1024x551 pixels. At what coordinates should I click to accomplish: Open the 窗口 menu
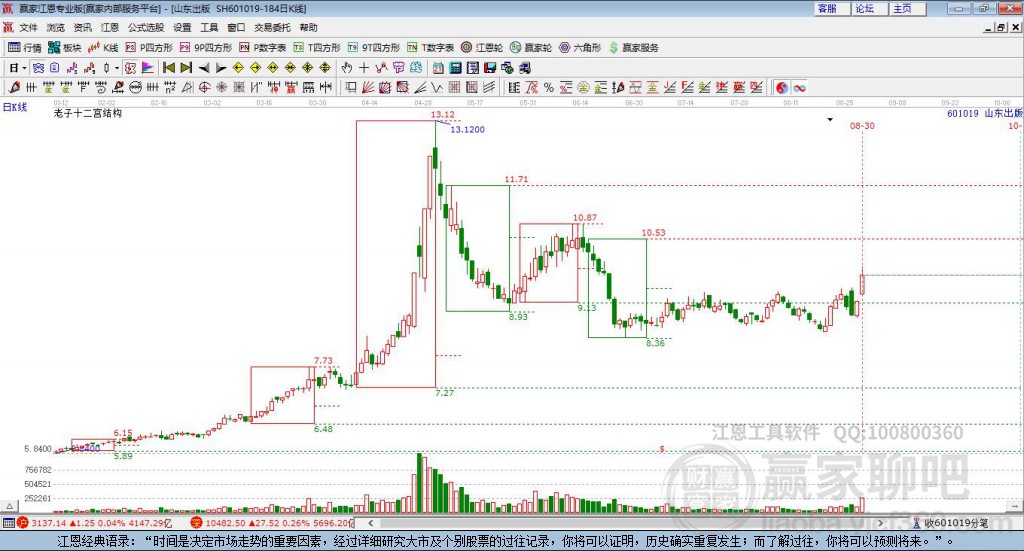click(236, 27)
